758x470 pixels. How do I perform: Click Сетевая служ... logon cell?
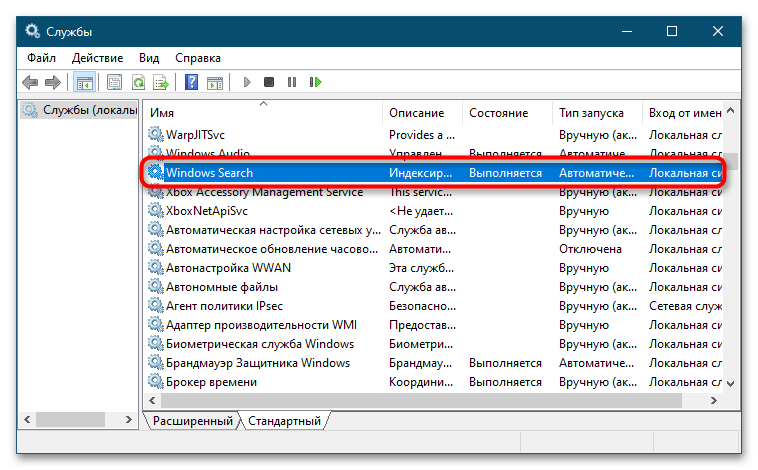click(x=685, y=306)
